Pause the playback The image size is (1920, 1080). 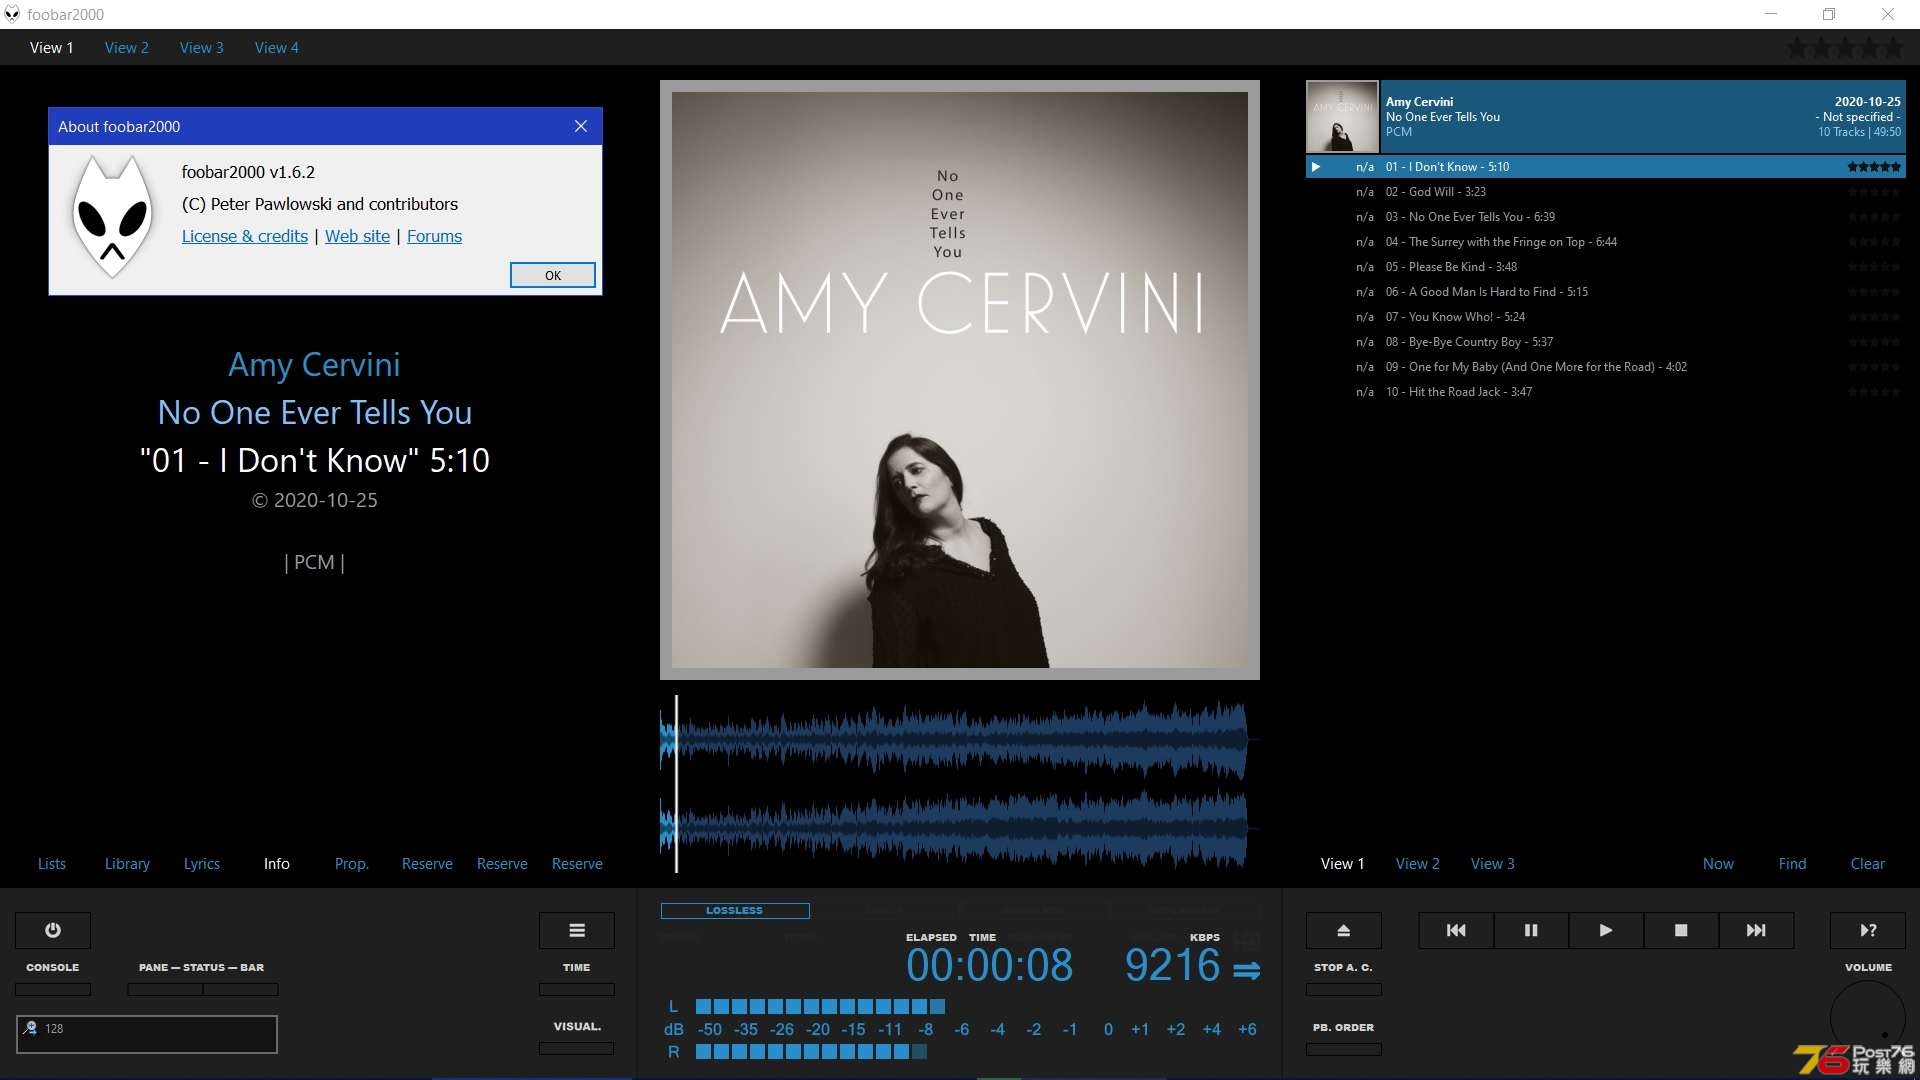1531,930
